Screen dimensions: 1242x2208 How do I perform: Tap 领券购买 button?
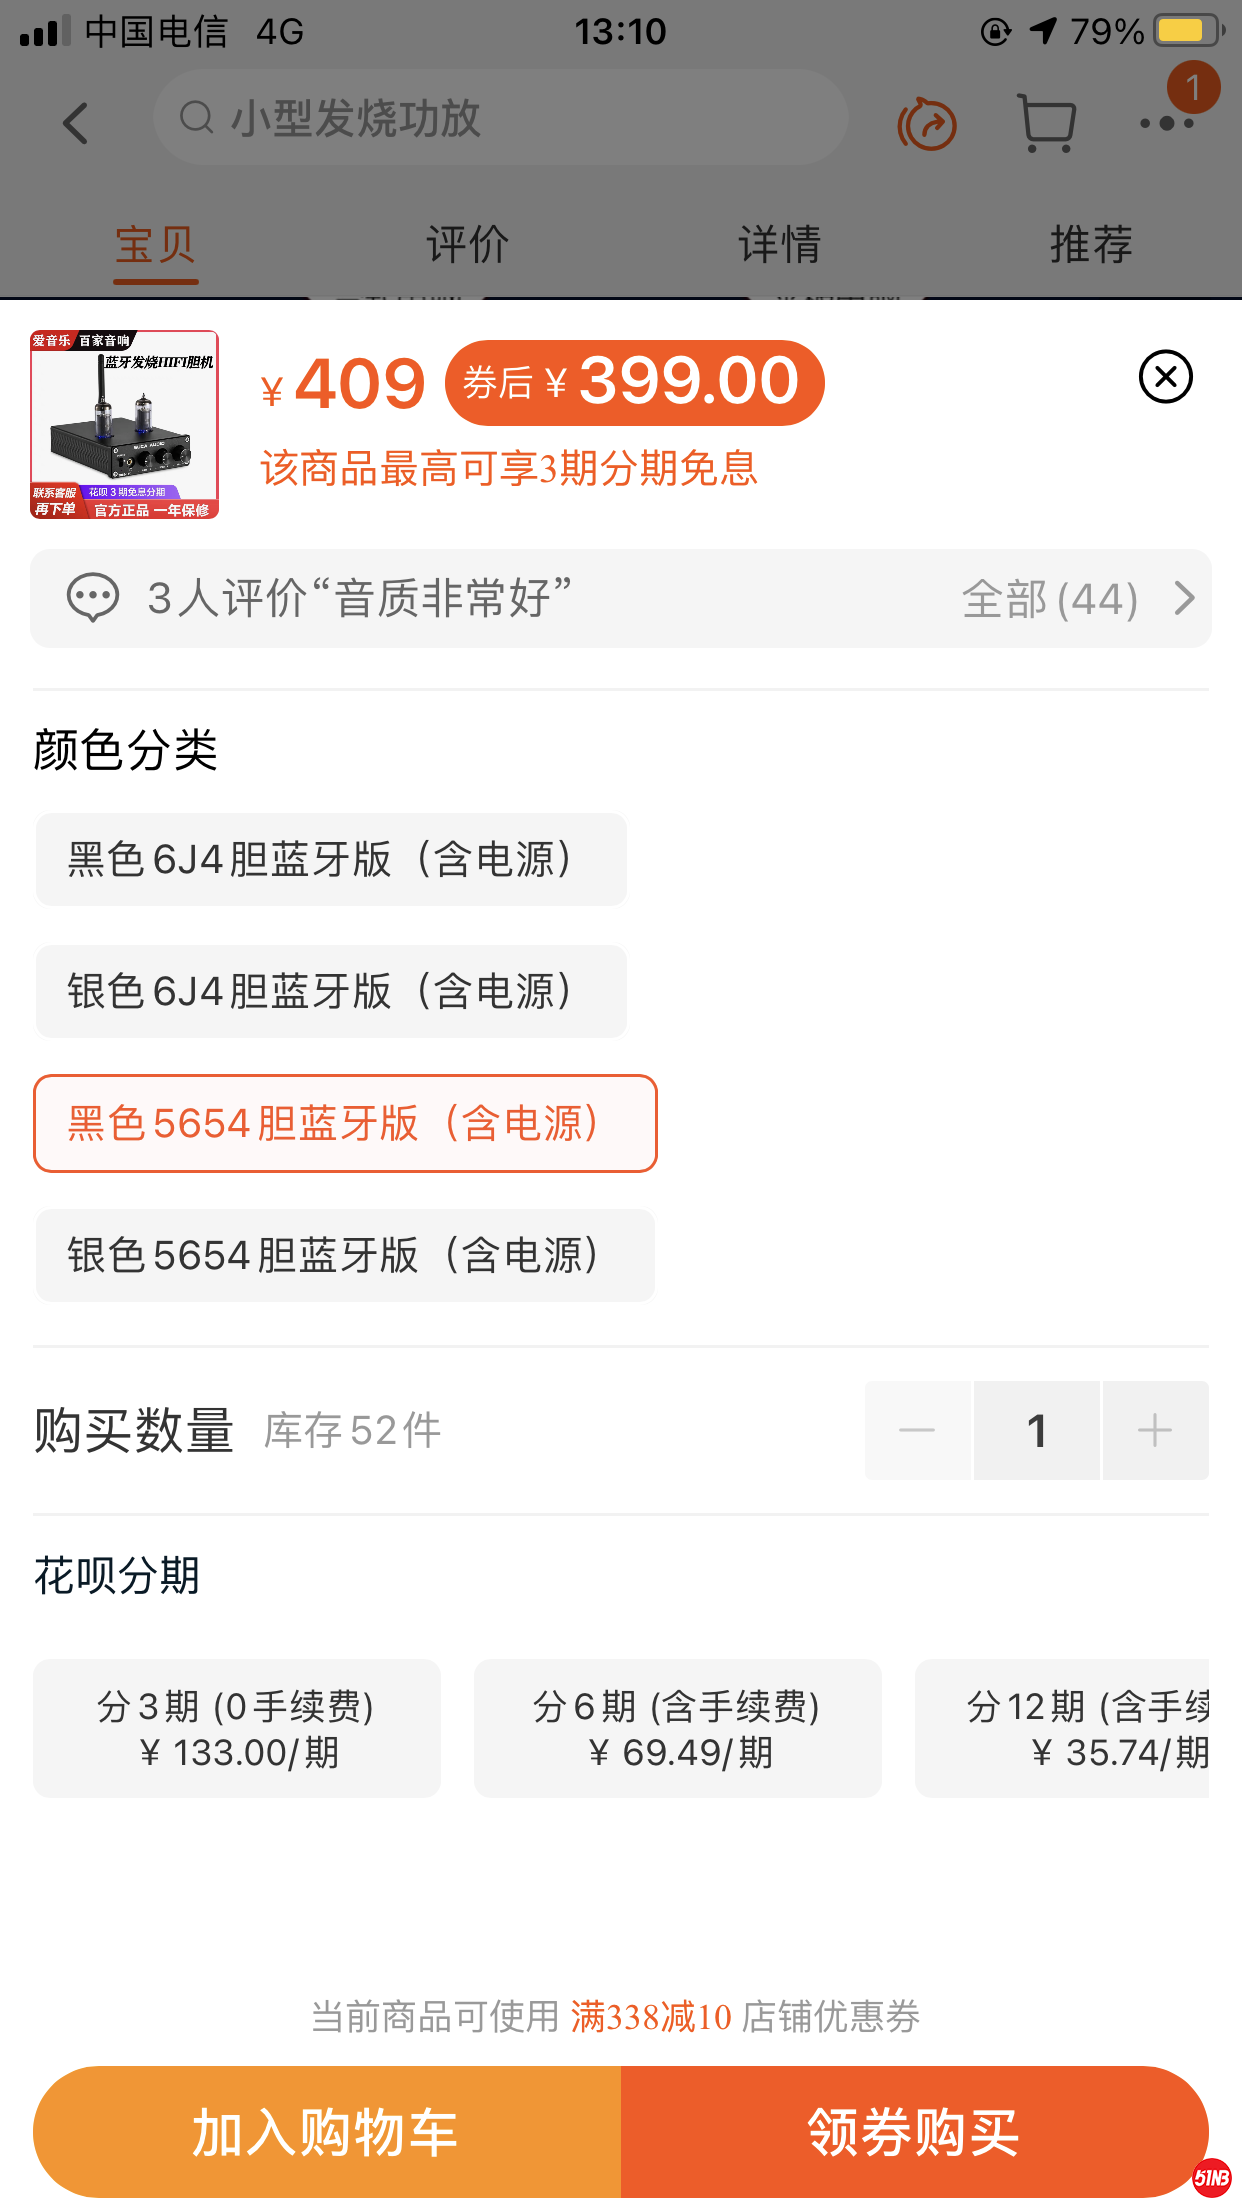pos(914,2132)
